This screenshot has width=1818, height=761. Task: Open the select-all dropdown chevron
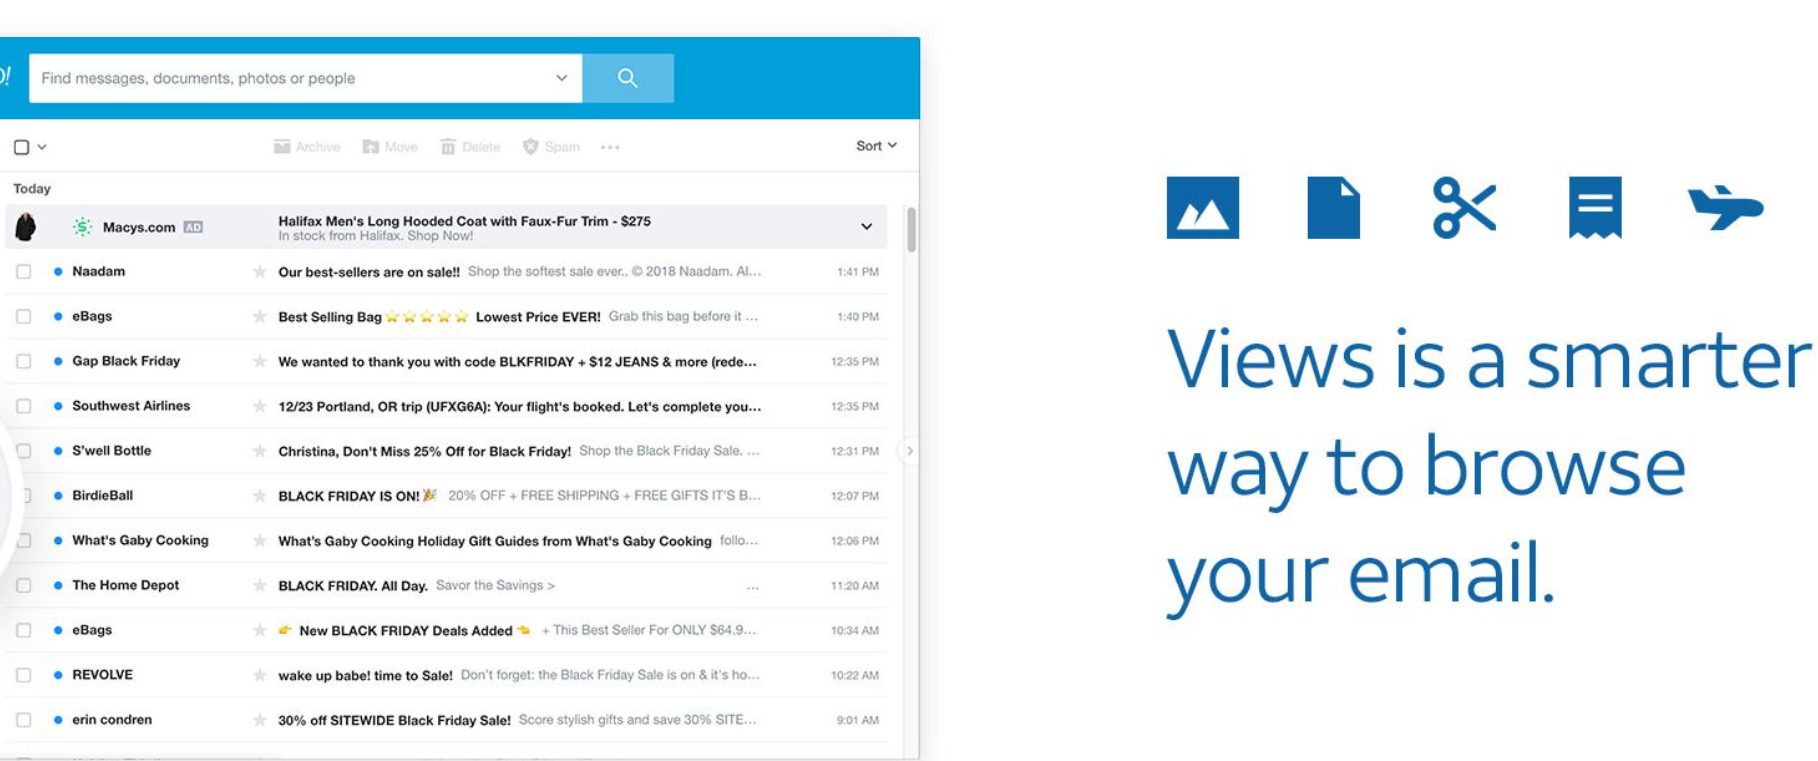pyautogui.click(x=42, y=147)
